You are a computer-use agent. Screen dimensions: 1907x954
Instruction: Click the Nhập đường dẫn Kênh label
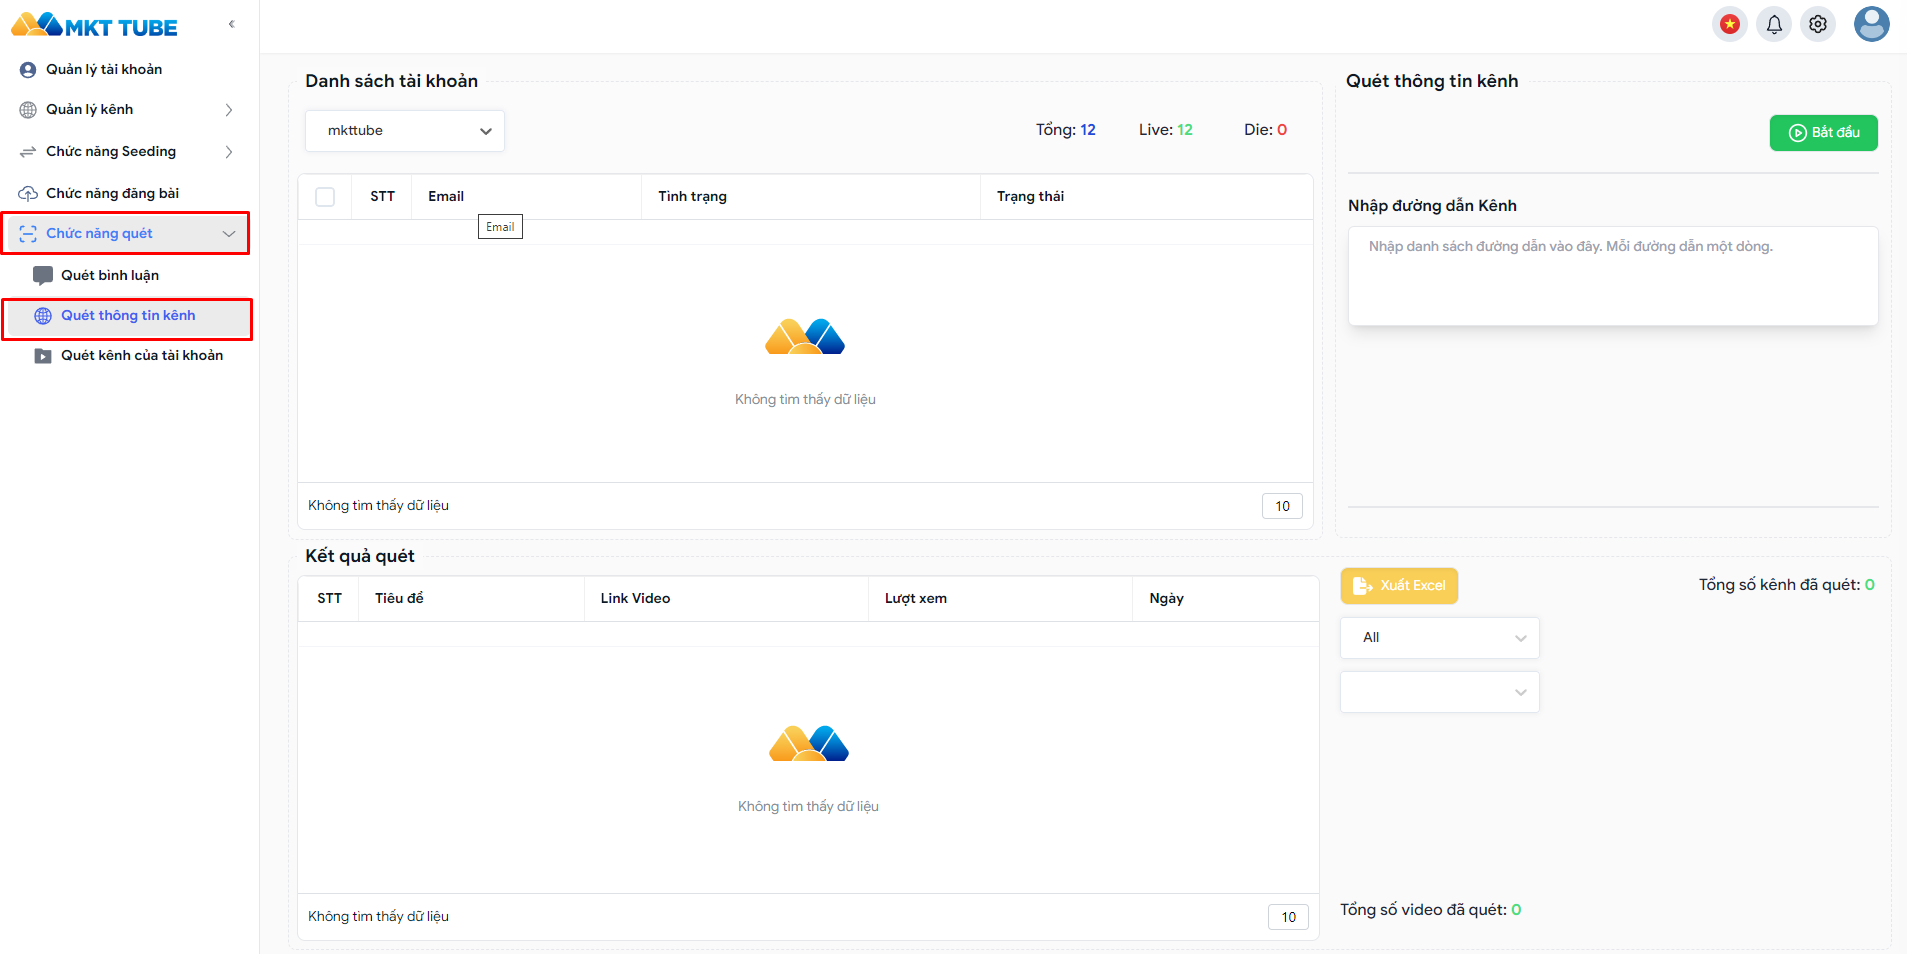tap(1432, 206)
